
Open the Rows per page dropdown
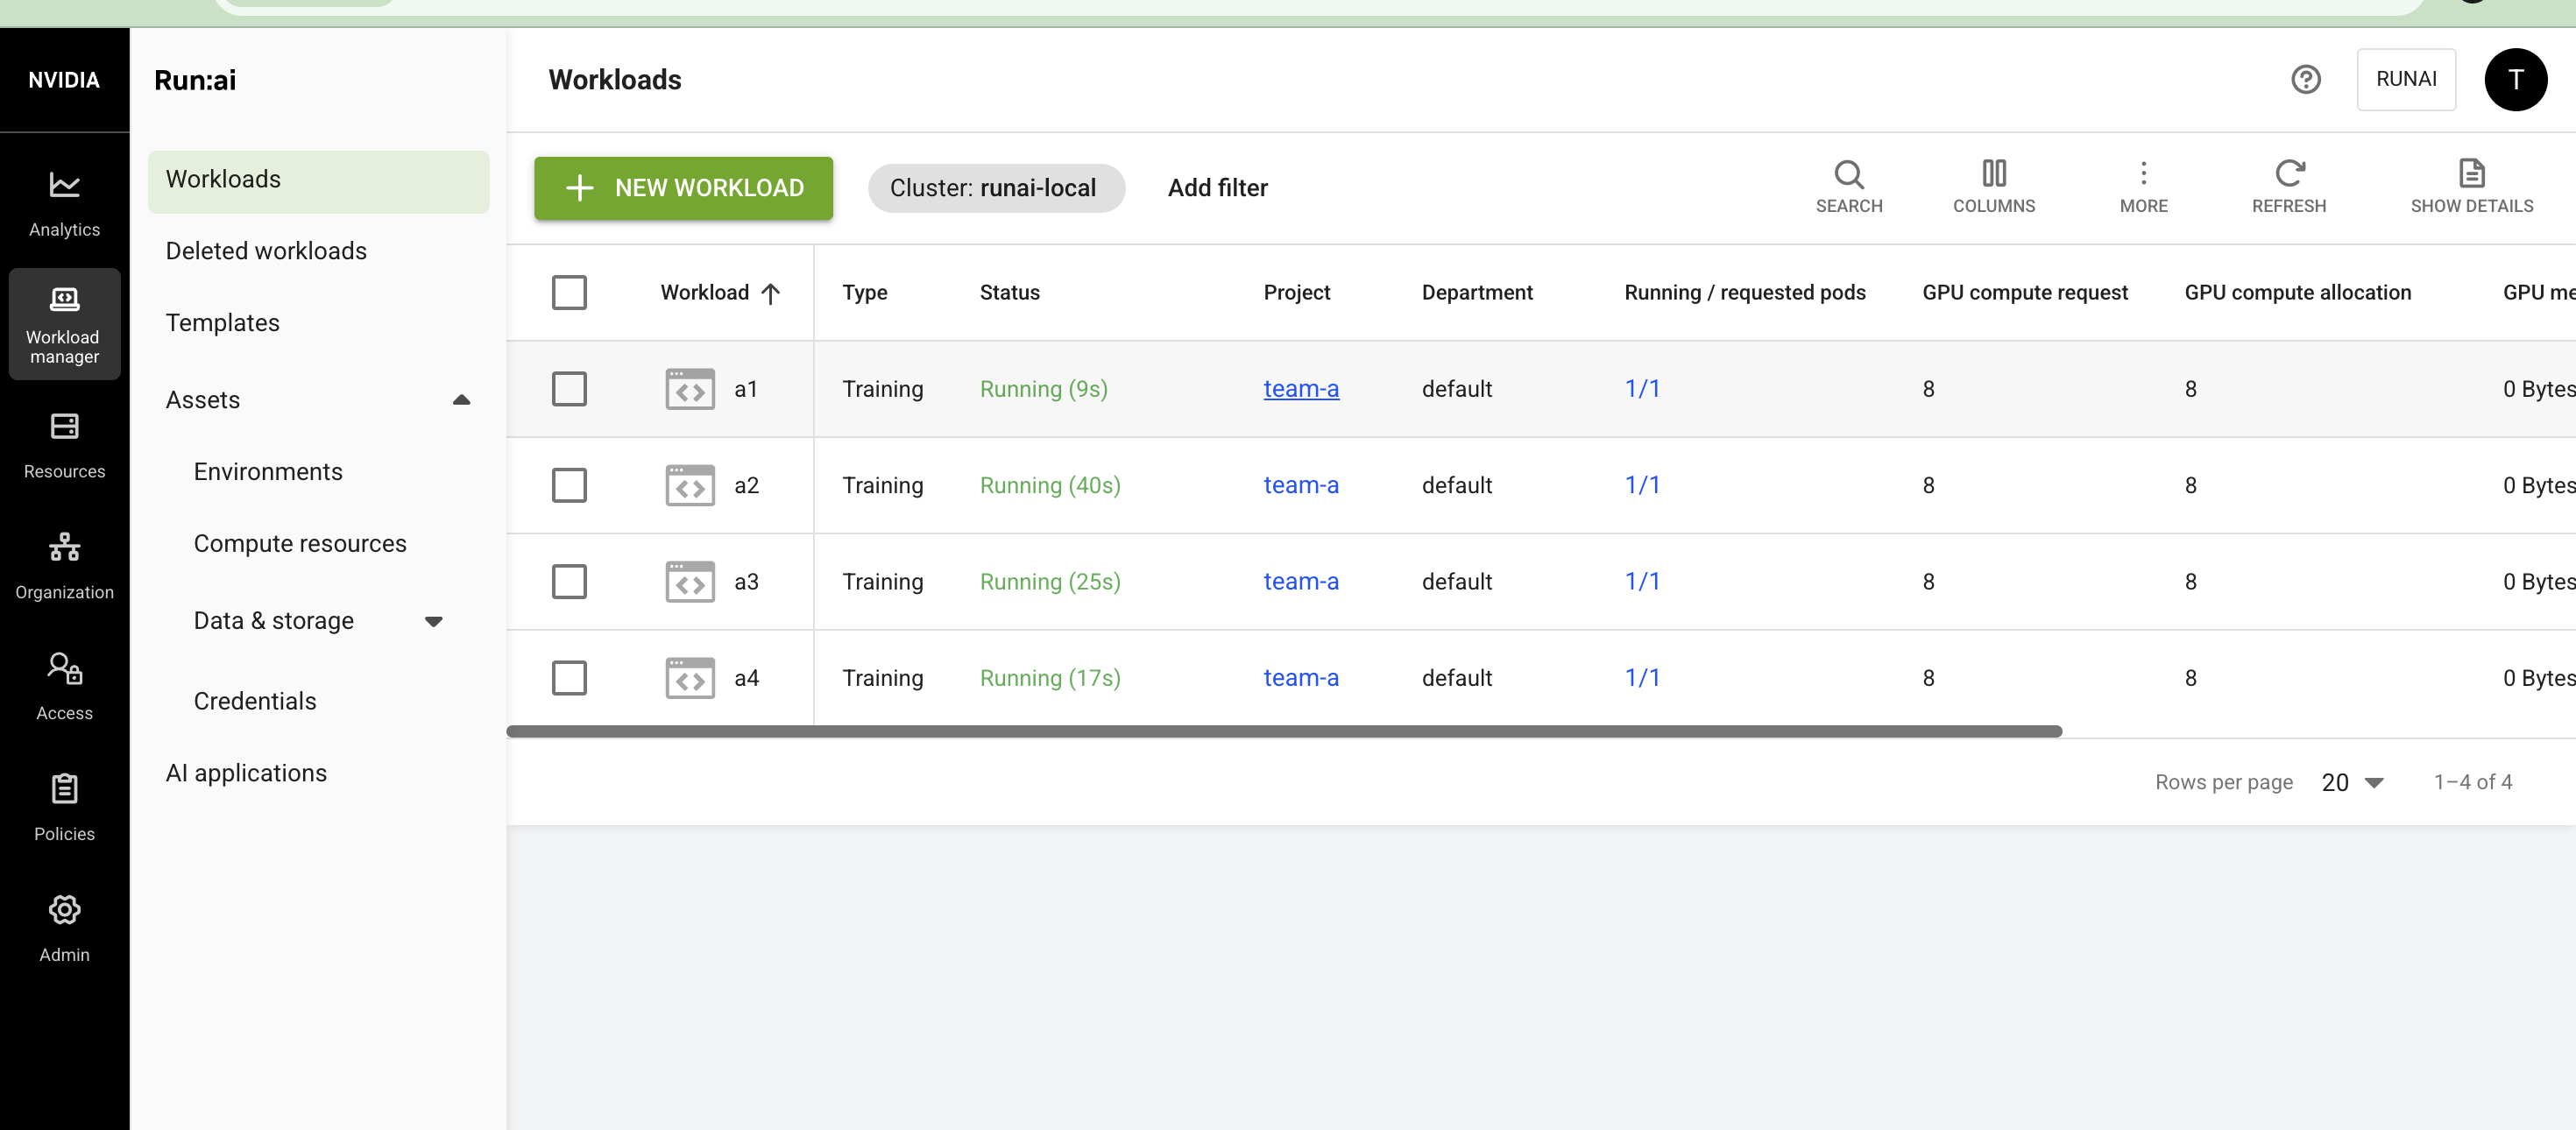click(2352, 782)
